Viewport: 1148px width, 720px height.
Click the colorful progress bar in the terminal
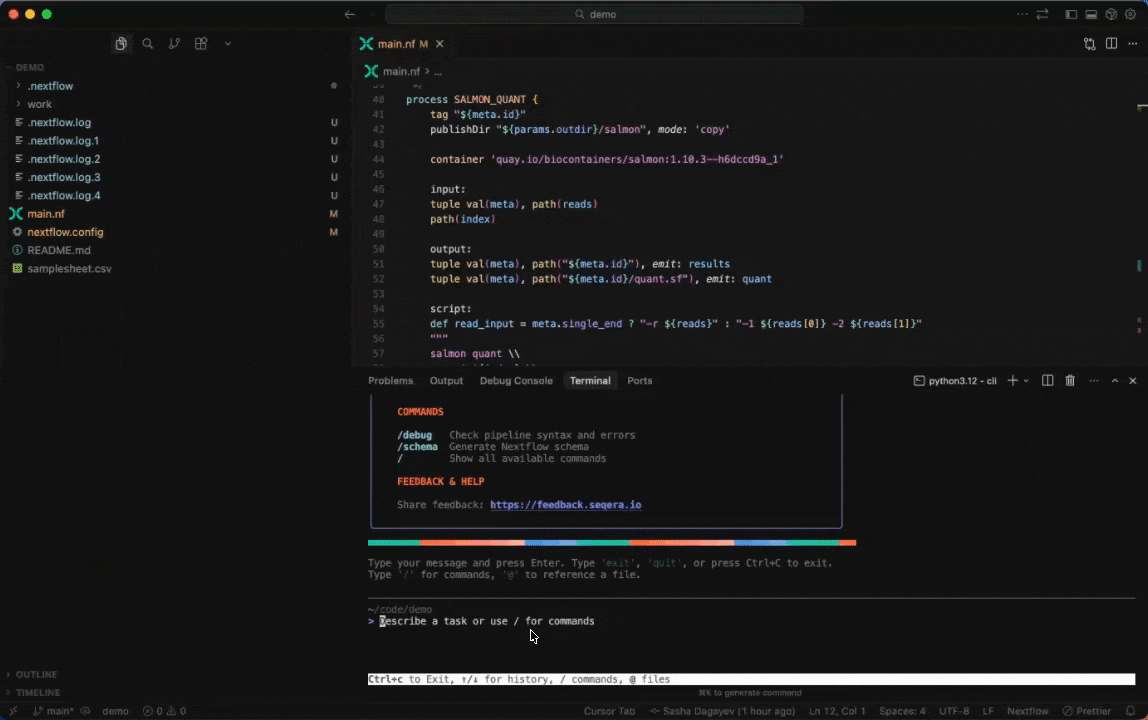click(x=610, y=542)
